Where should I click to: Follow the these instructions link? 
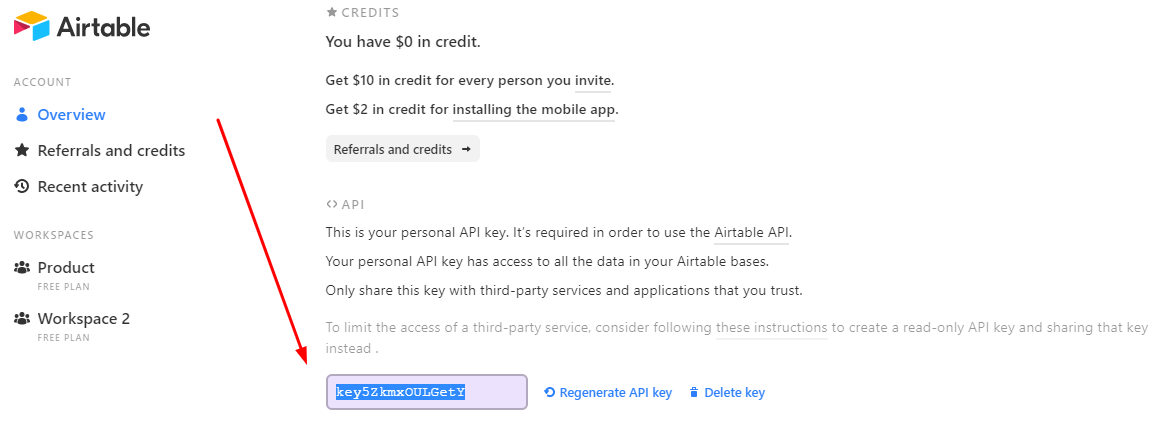pyautogui.click(x=771, y=328)
